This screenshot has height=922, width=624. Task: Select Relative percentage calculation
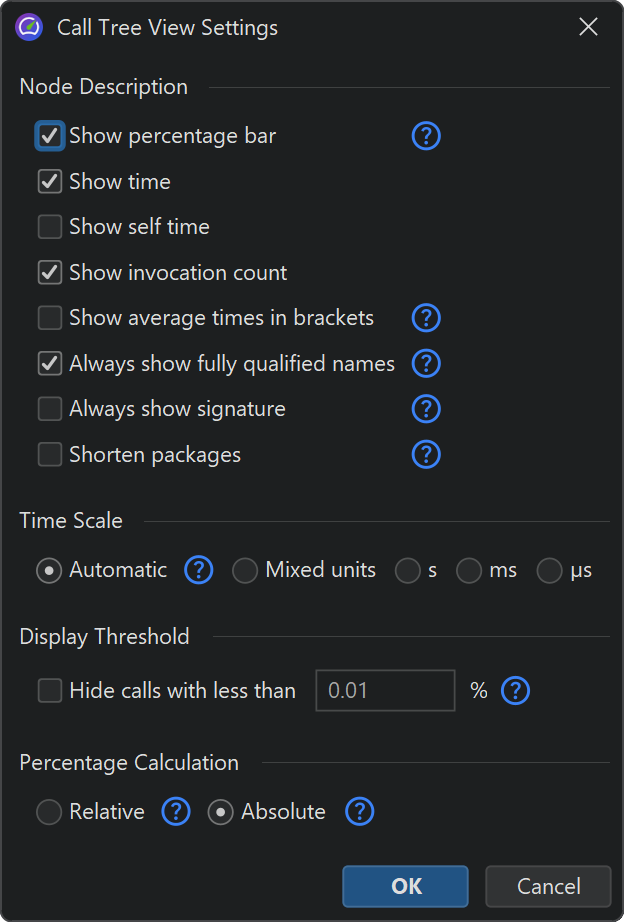[x=49, y=812]
